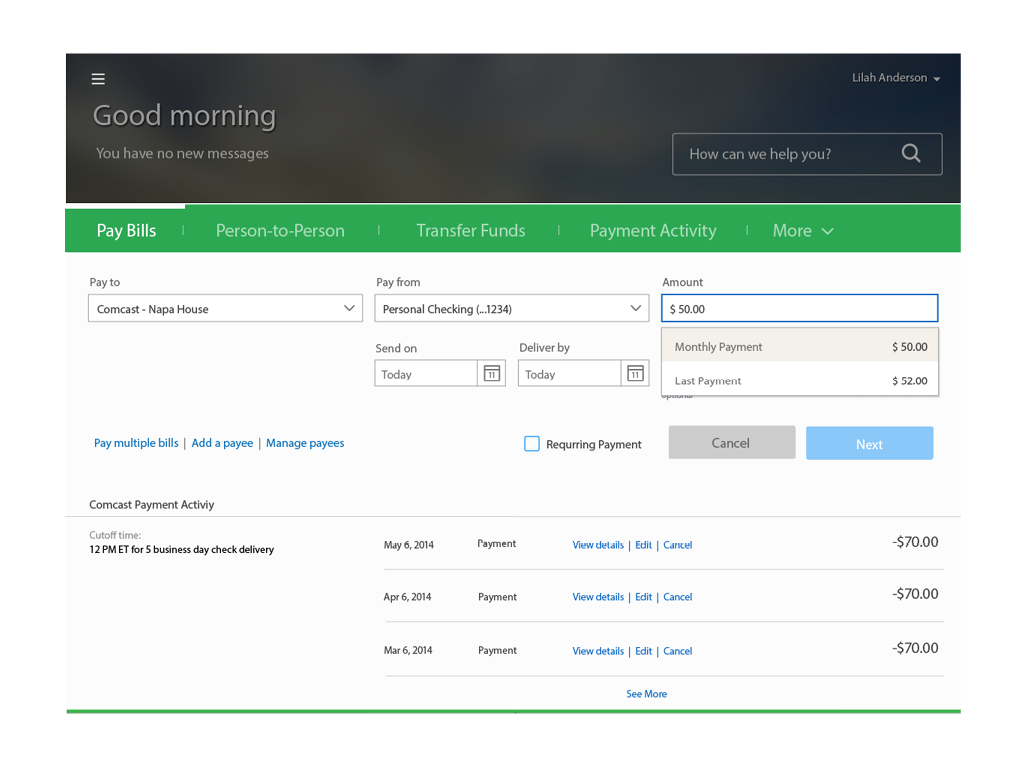
Task: Click the -$70.00 amount for Mar 6
Action: pos(915,648)
